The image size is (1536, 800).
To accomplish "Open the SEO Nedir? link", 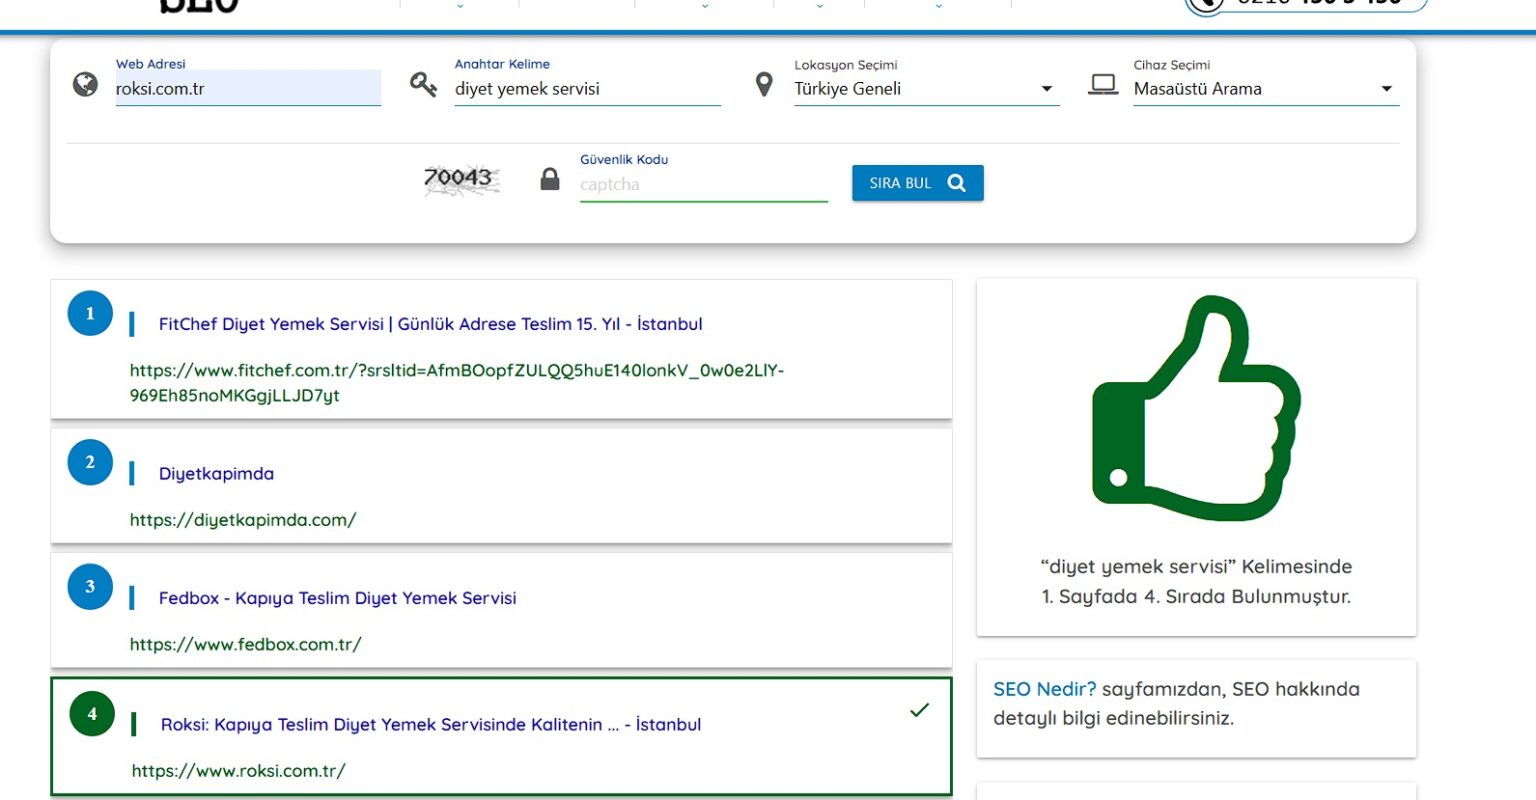I will tap(1044, 689).
